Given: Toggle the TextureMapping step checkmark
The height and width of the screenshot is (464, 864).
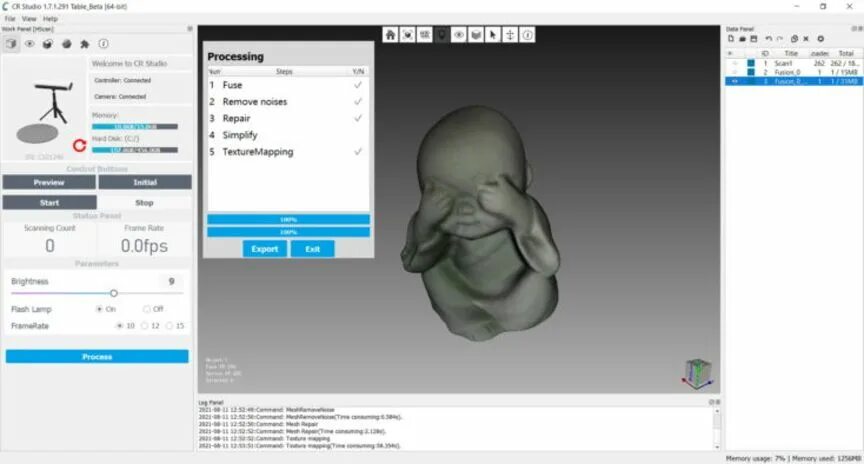Looking at the screenshot, I should [x=358, y=152].
